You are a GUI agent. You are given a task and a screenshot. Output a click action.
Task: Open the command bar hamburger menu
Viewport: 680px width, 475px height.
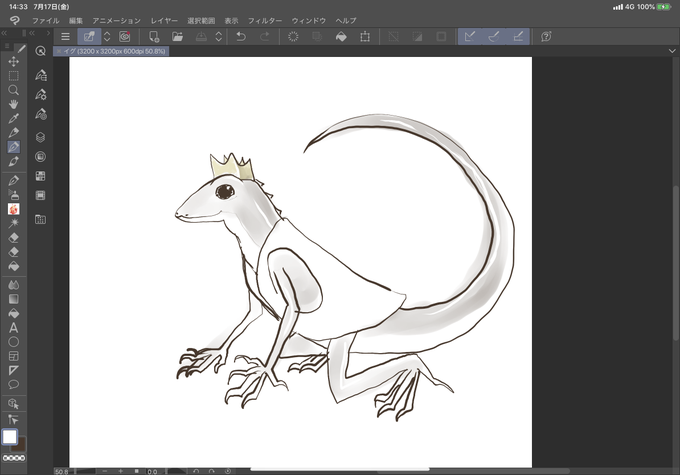tap(65, 36)
